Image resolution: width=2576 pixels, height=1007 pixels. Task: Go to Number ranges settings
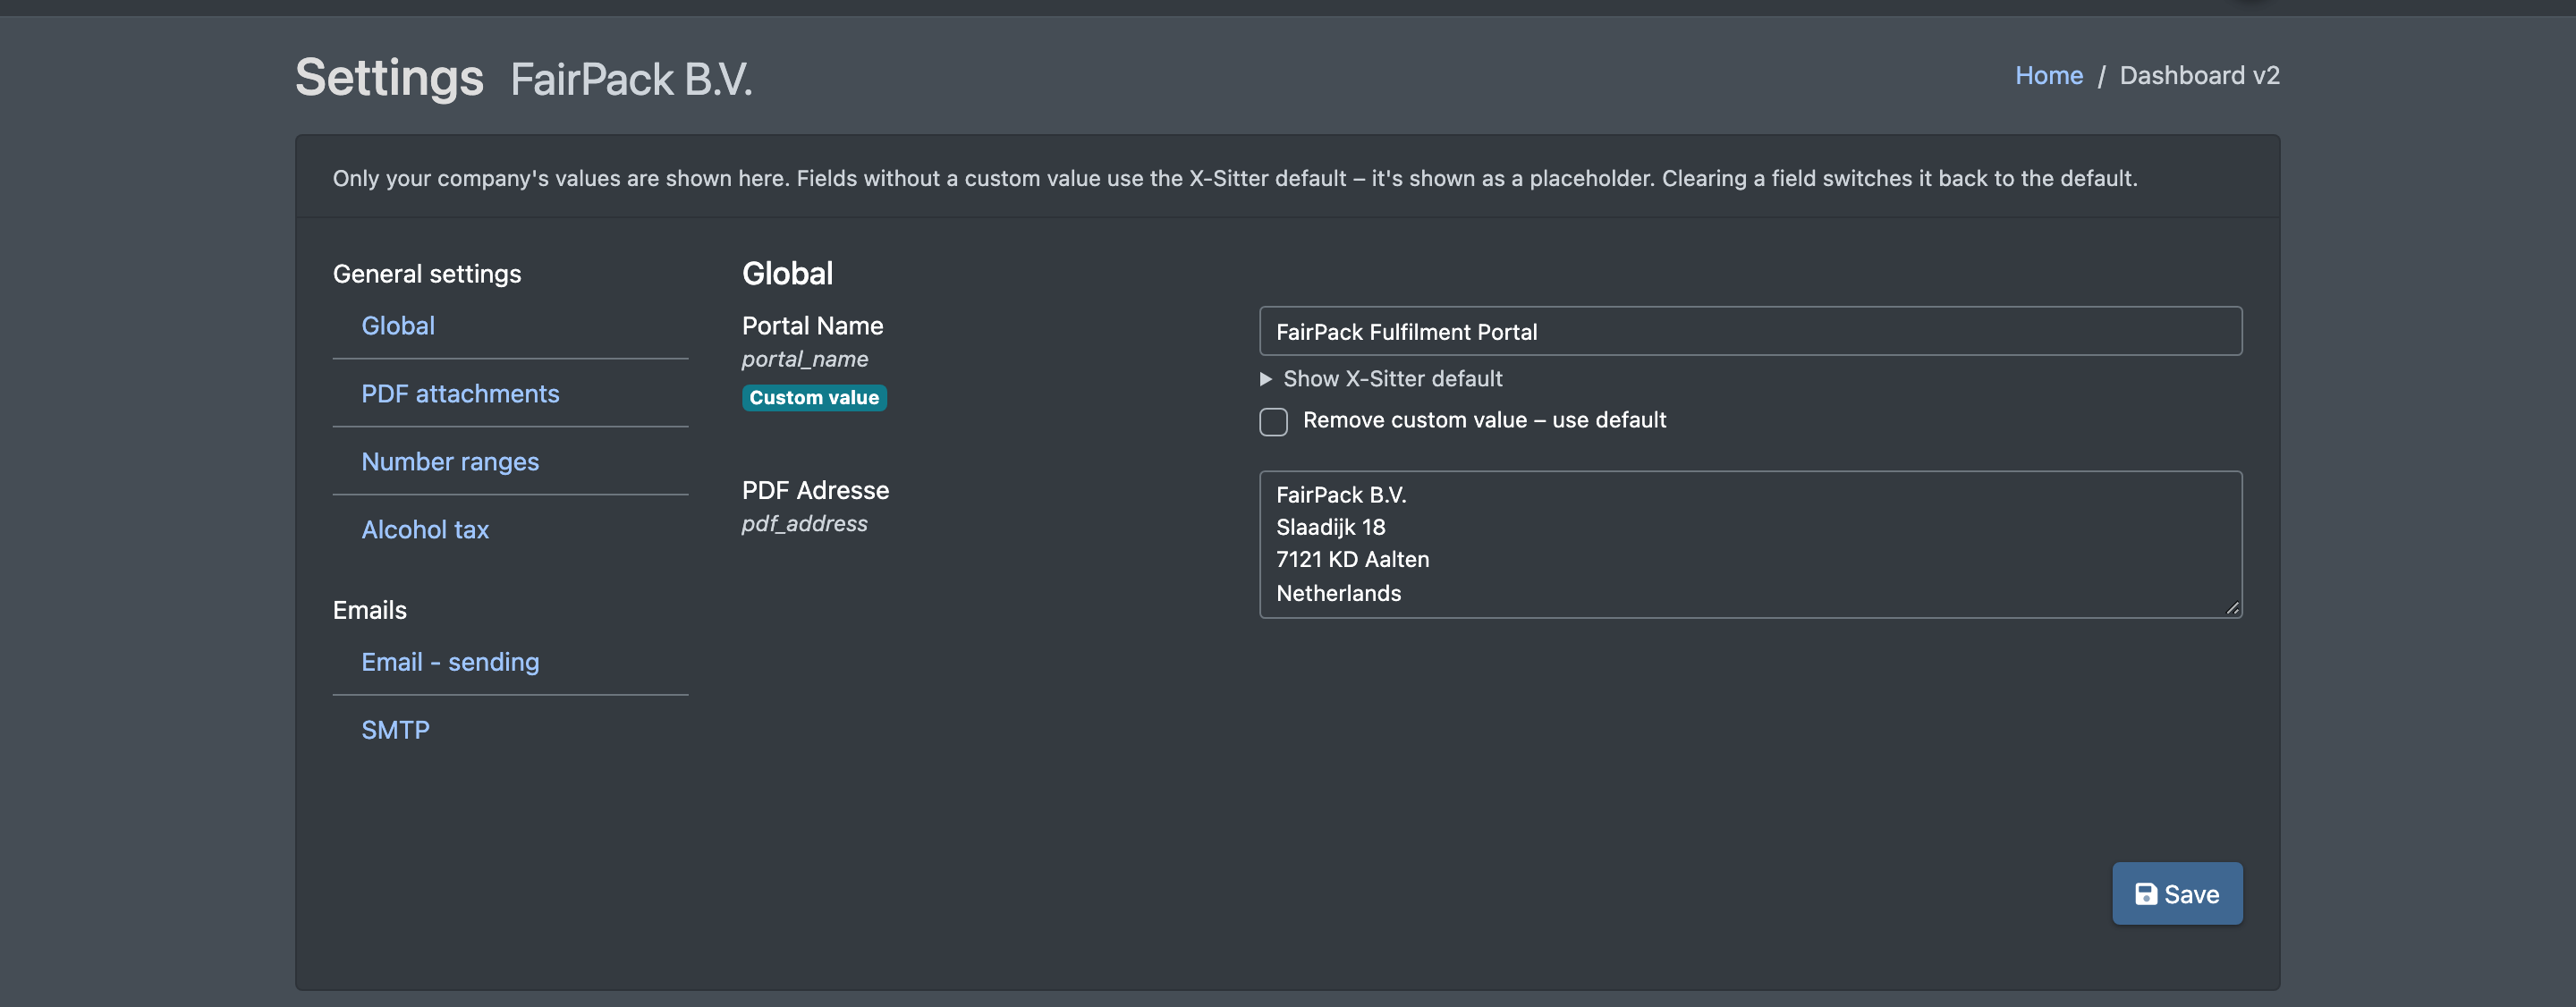click(450, 461)
